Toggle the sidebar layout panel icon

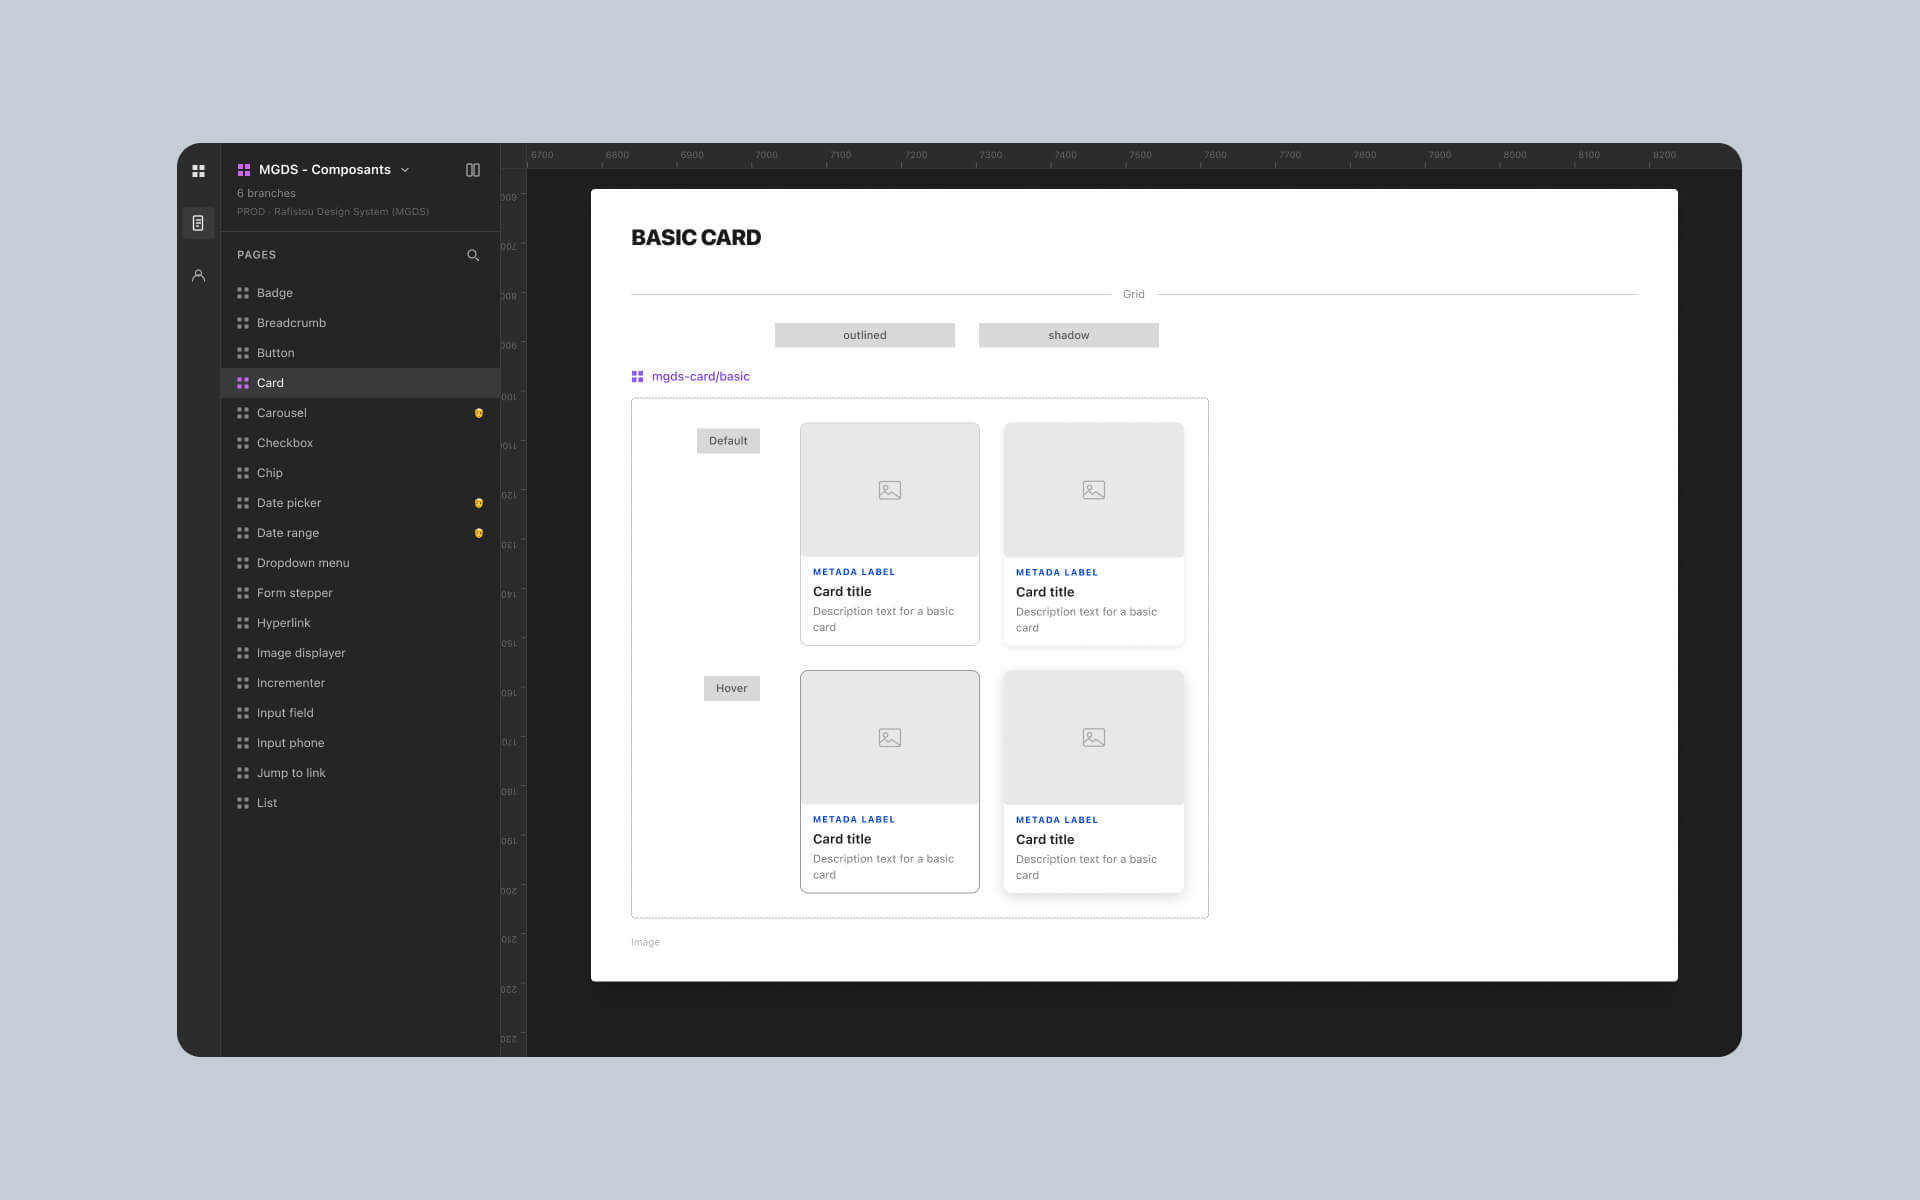click(x=473, y=170)
